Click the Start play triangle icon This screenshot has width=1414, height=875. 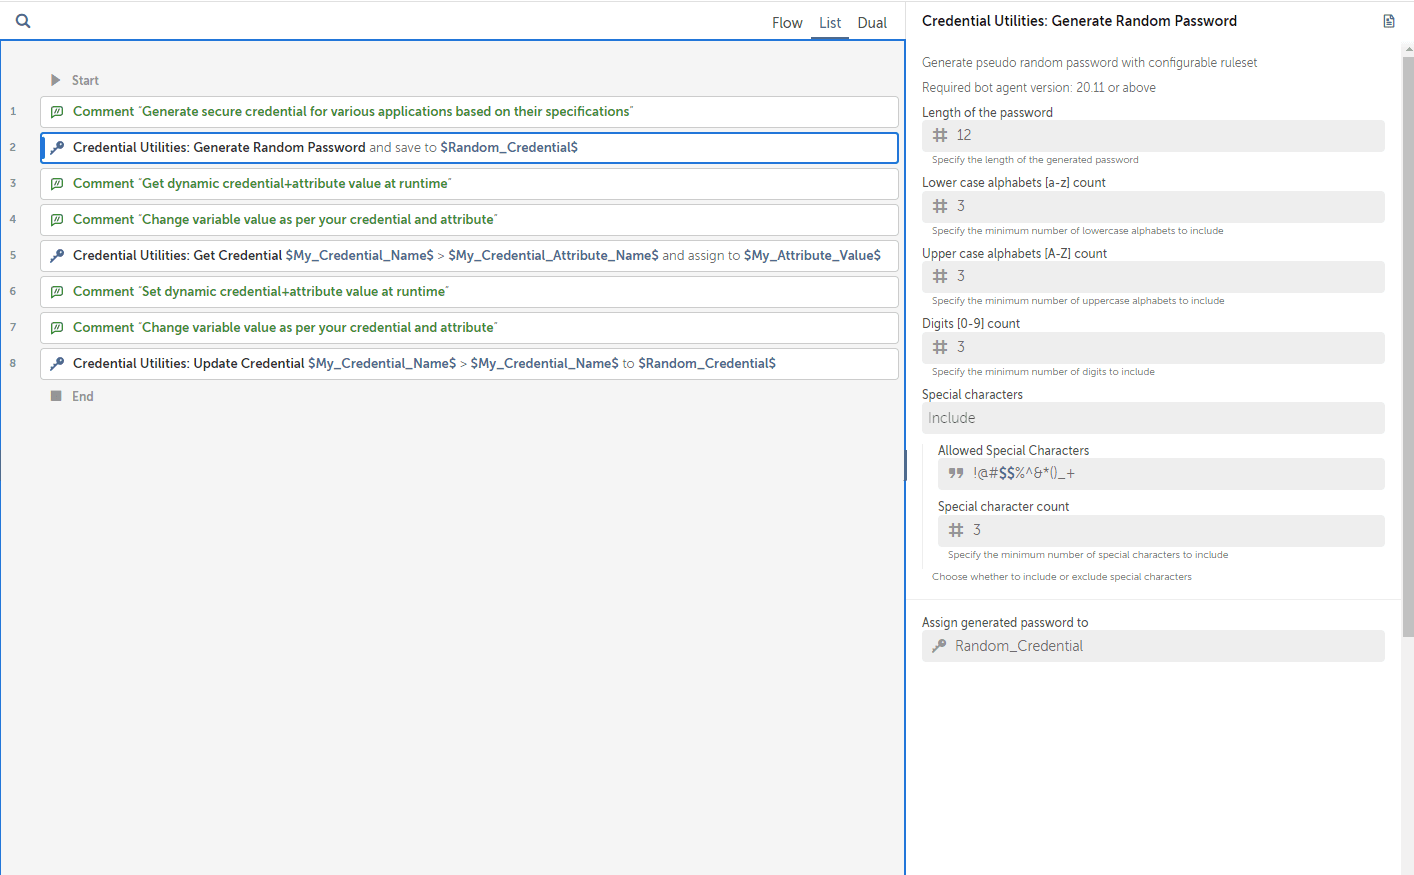point(56,80)
